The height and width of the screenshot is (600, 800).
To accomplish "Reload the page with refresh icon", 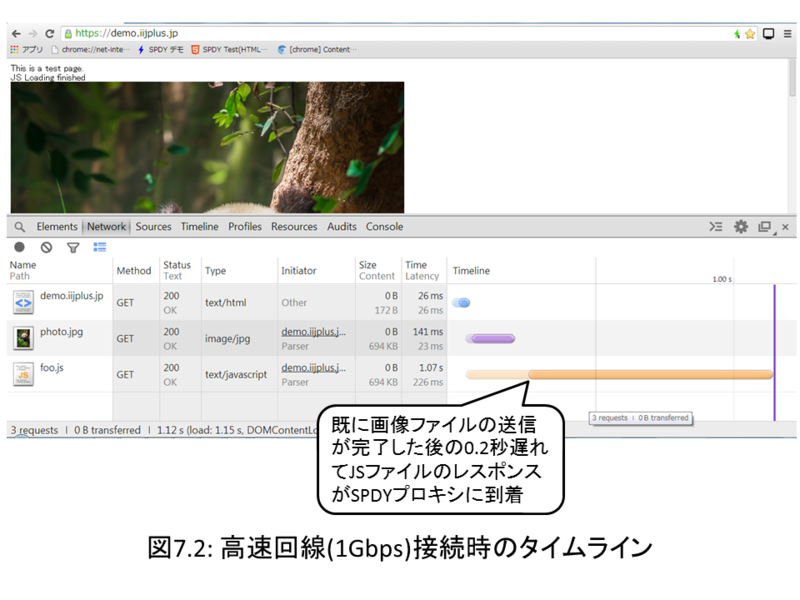I will click(x=49, y=34).
